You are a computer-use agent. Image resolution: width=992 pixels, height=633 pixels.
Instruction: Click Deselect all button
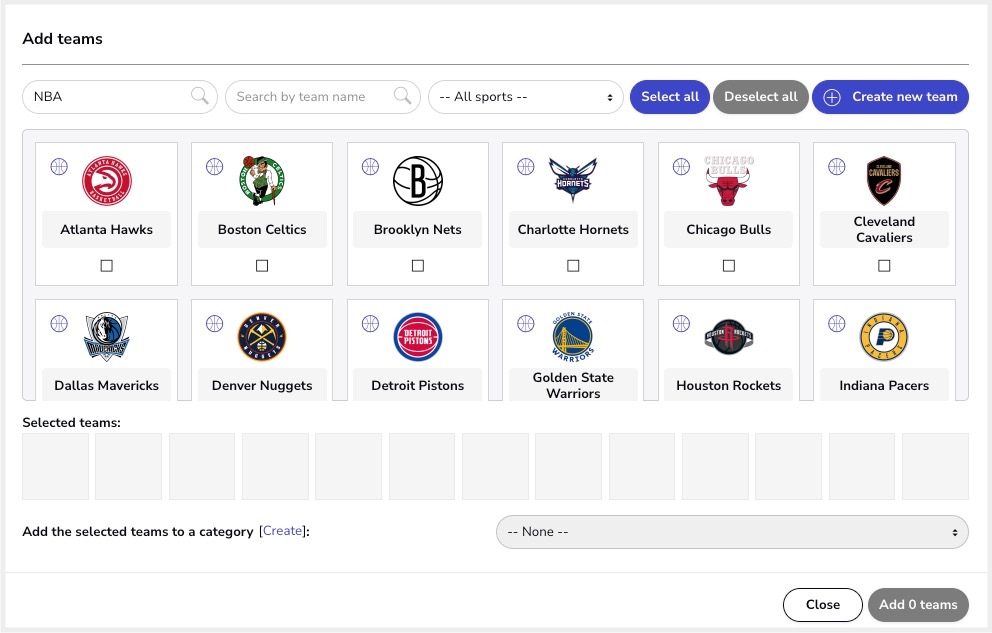760,97
